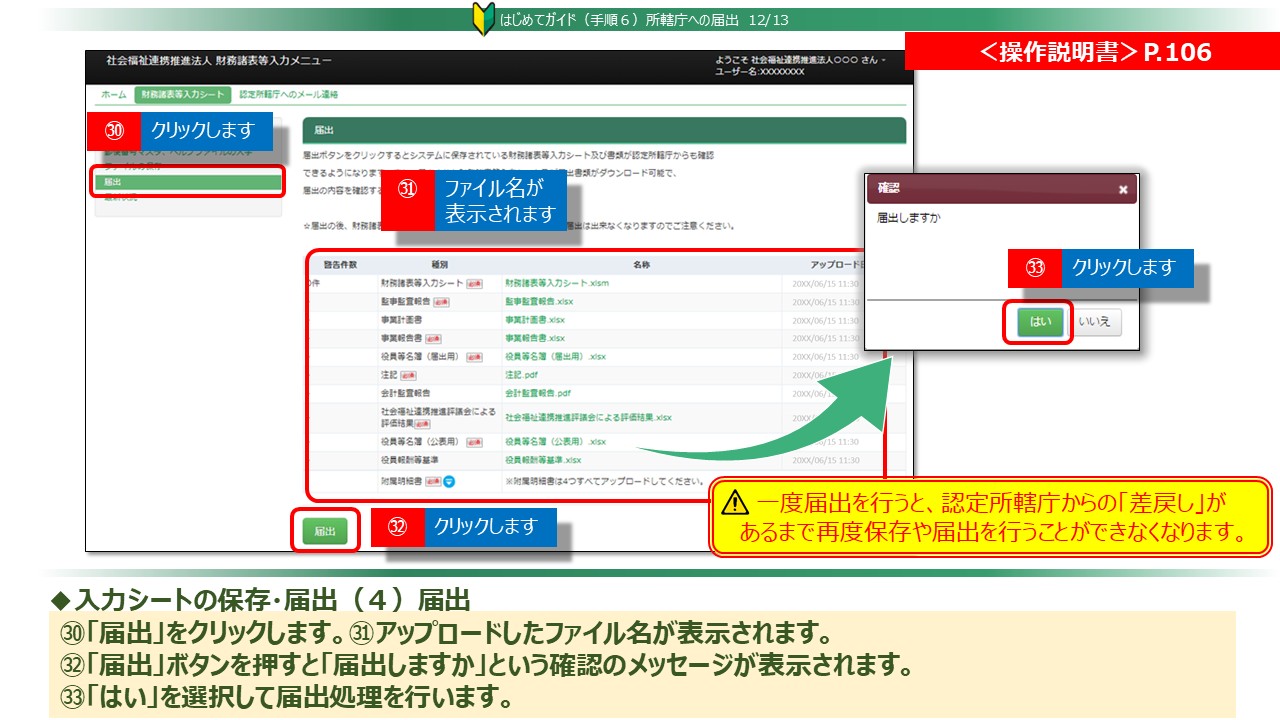Open 役員等名簿（届出用）.xlsx link
This screenshot has width=1280, height=720.
[555, 356]
